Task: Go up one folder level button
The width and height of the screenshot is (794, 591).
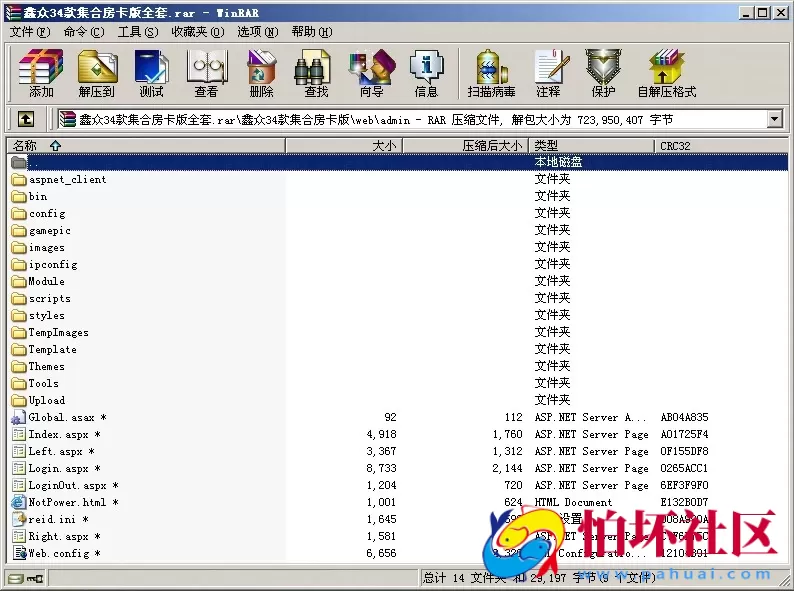Action: coord(26,120)
